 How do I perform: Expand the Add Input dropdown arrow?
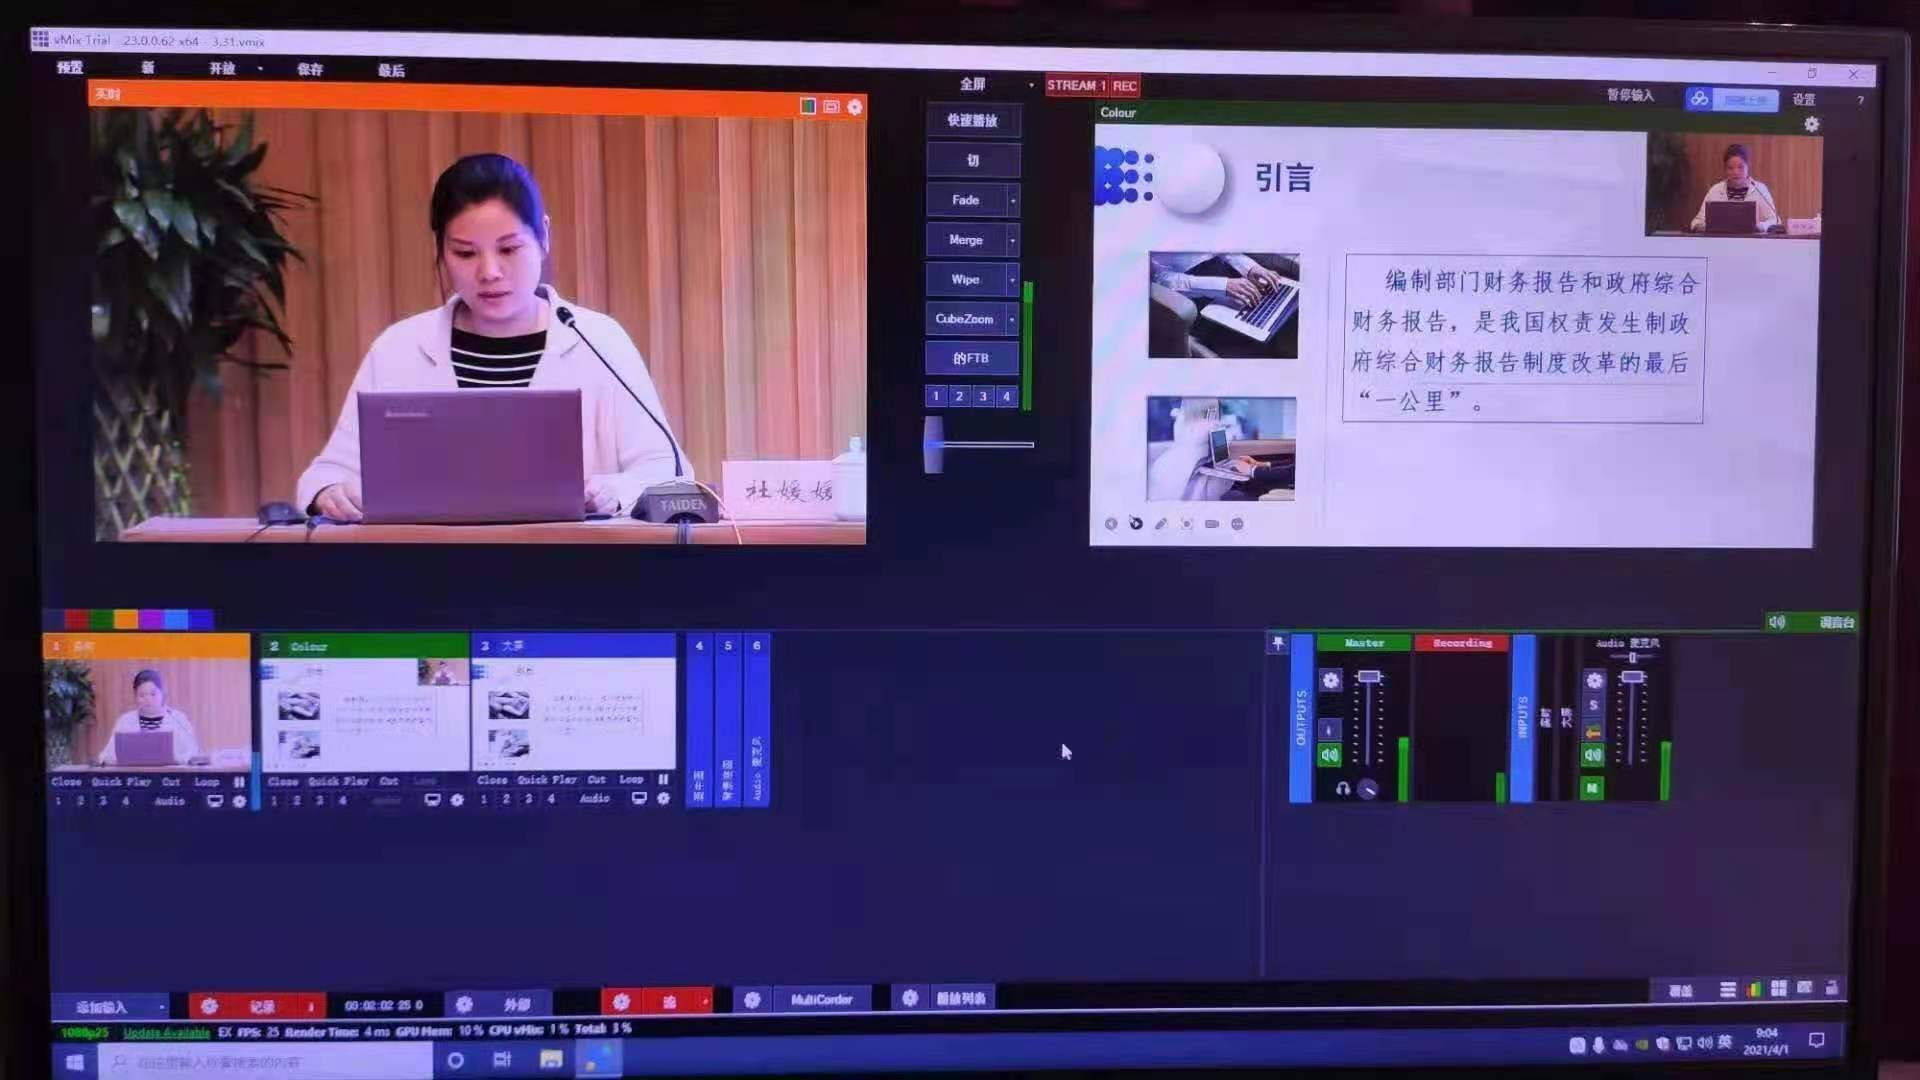[161, 1007]
